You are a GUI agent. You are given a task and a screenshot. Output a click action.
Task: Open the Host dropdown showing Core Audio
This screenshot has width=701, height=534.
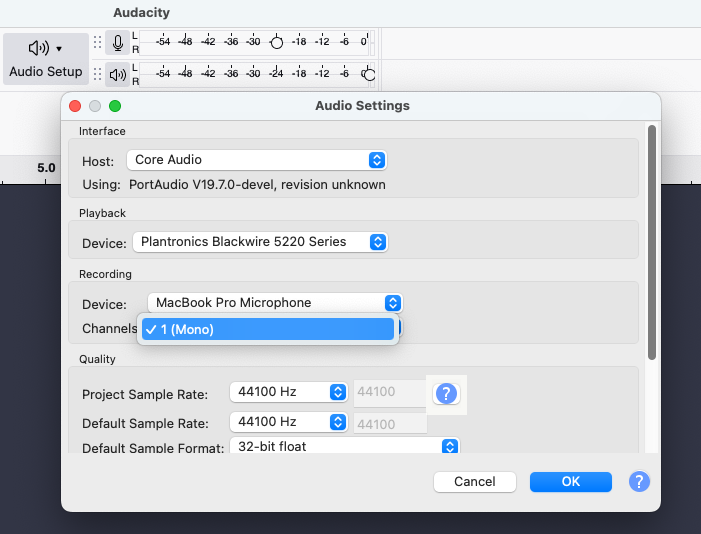pyautogui.click(x=257, y=160)
